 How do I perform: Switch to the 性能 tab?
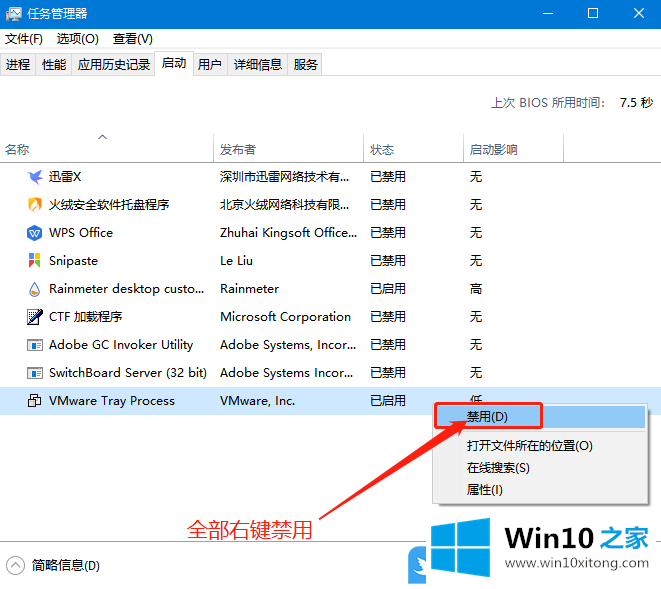tap(54, 65)
